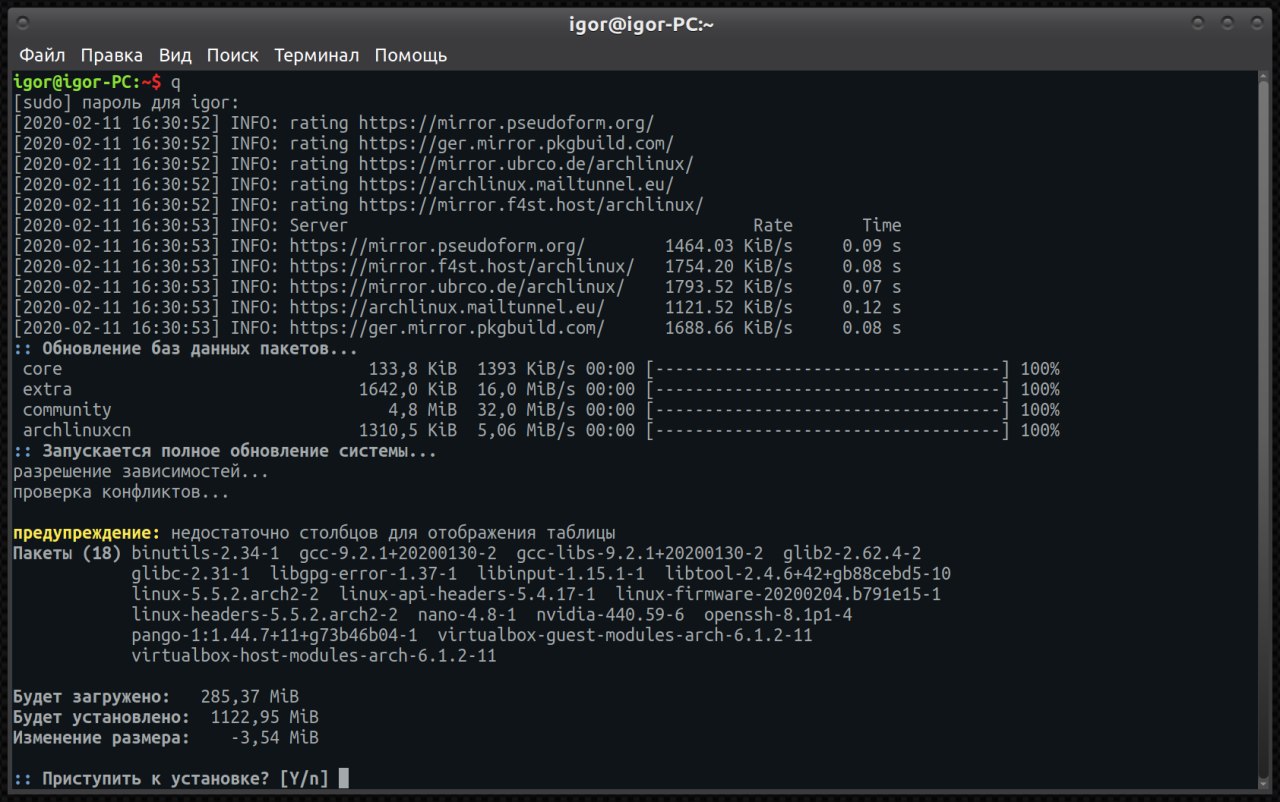The width and height of the screenshot is (1280, 802).
Task: Open the Поиск menu
Action: coord(233,55)
